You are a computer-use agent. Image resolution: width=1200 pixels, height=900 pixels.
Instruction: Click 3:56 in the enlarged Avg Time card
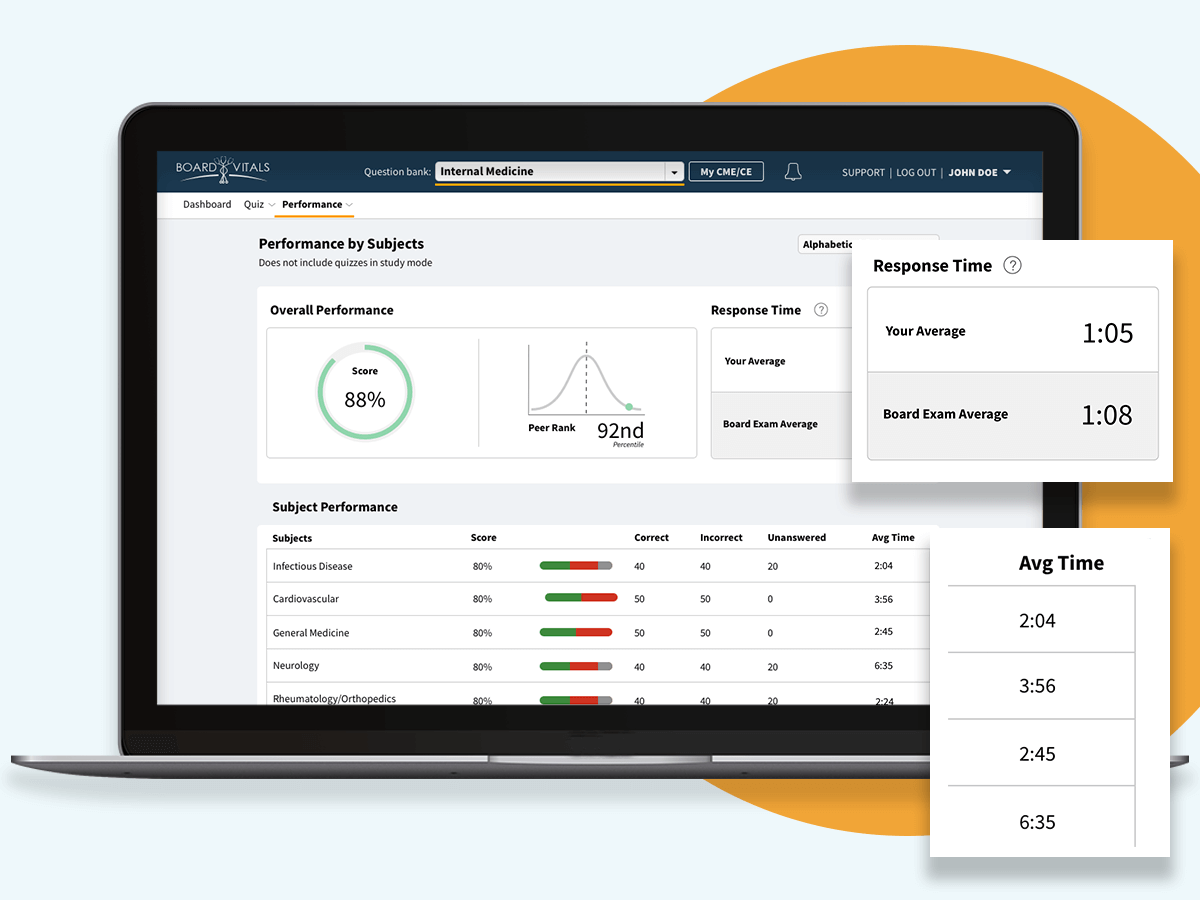pos(1037,687)
